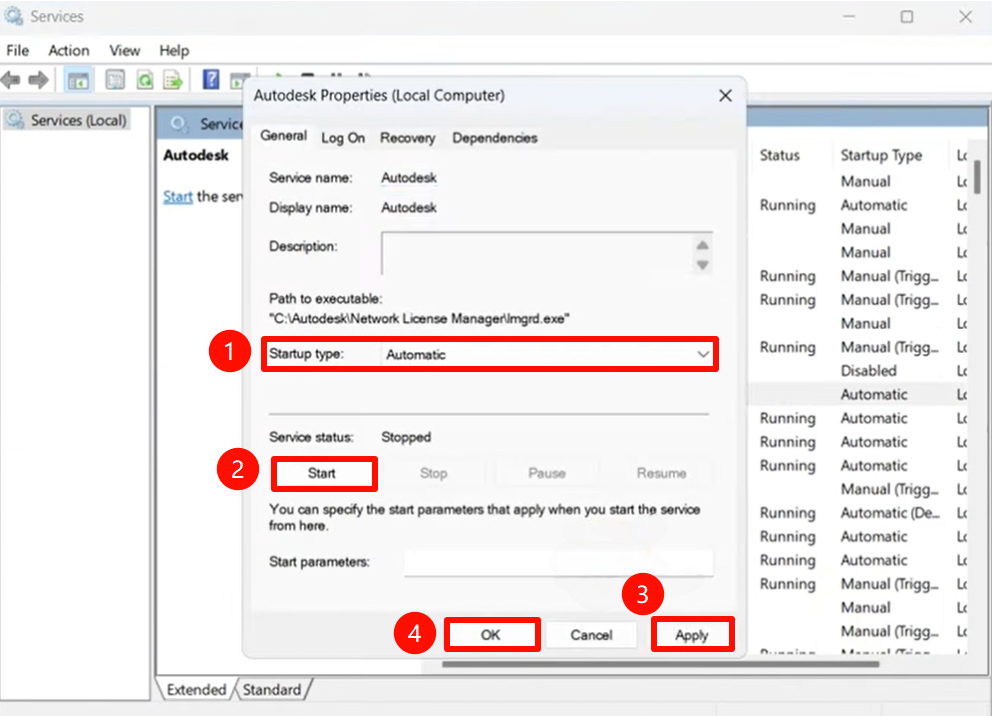Toggle the Show/Hide Console Tree toolbar icon

[x=78, y=80]
